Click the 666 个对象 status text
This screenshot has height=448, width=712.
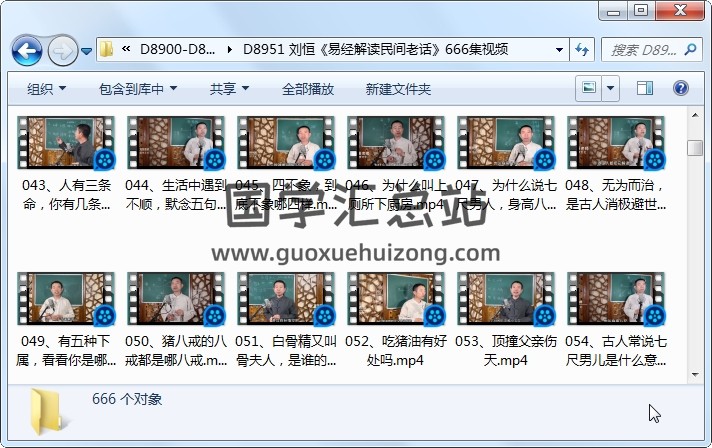[127, 399]
